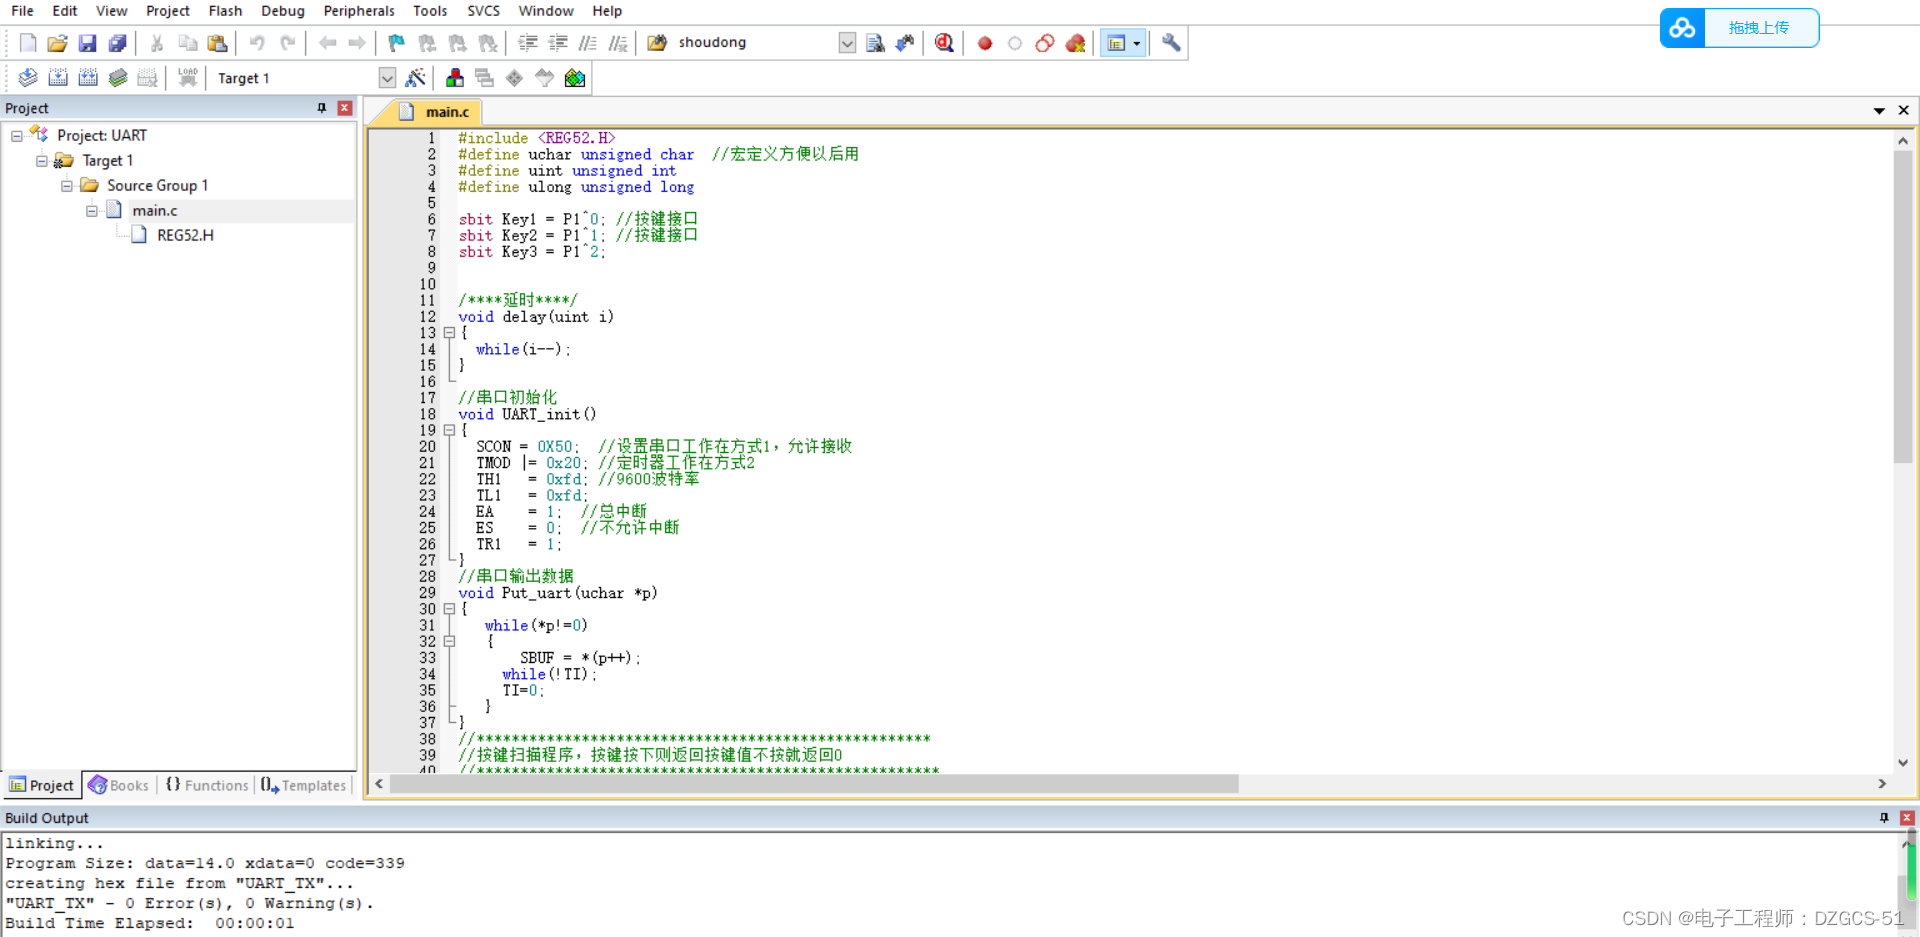Viewport: 1920px width, 937px height.
Task: Open the Flash menu
Action: (x=225, y=11)
